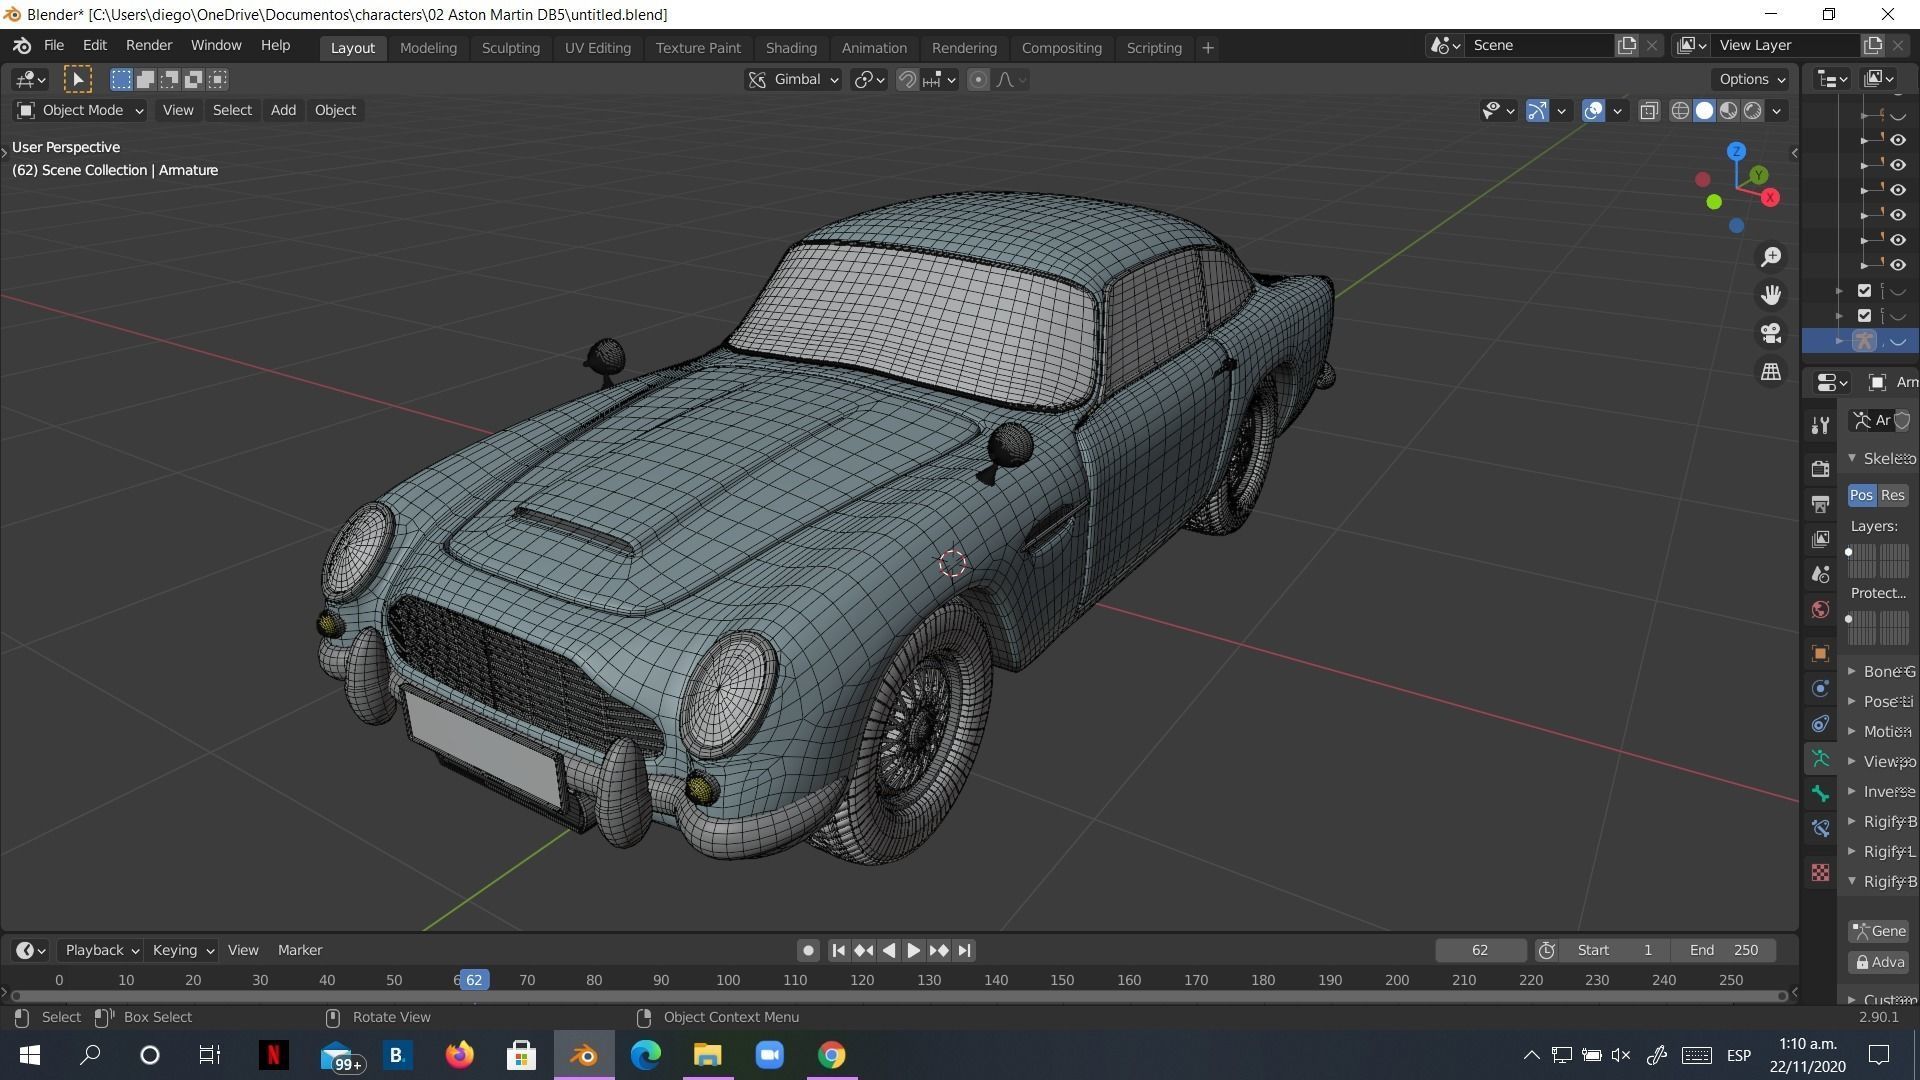1920x1080 pixels.
Task: Open the Armature Object Data tab
Action: coord(1820,759)
